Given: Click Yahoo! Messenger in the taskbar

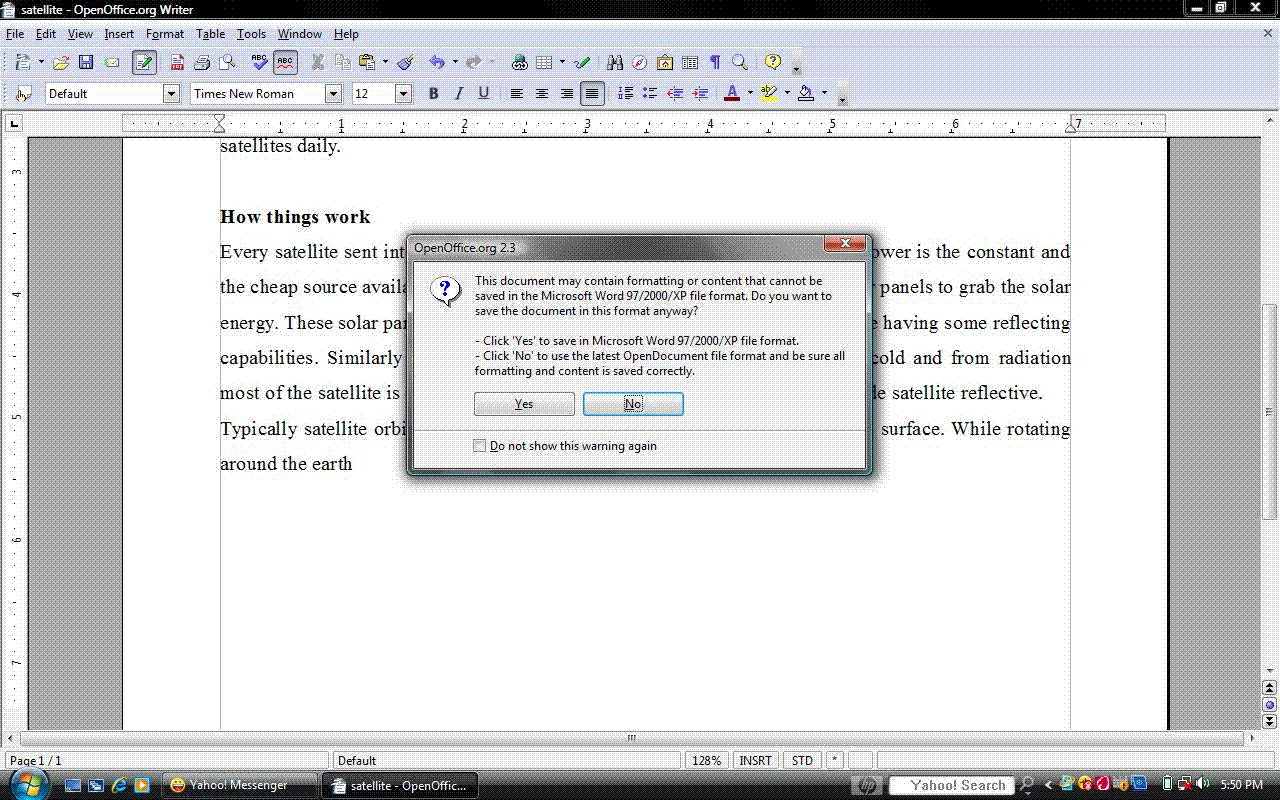Looking at the screenshot, I should pos(238,785).
